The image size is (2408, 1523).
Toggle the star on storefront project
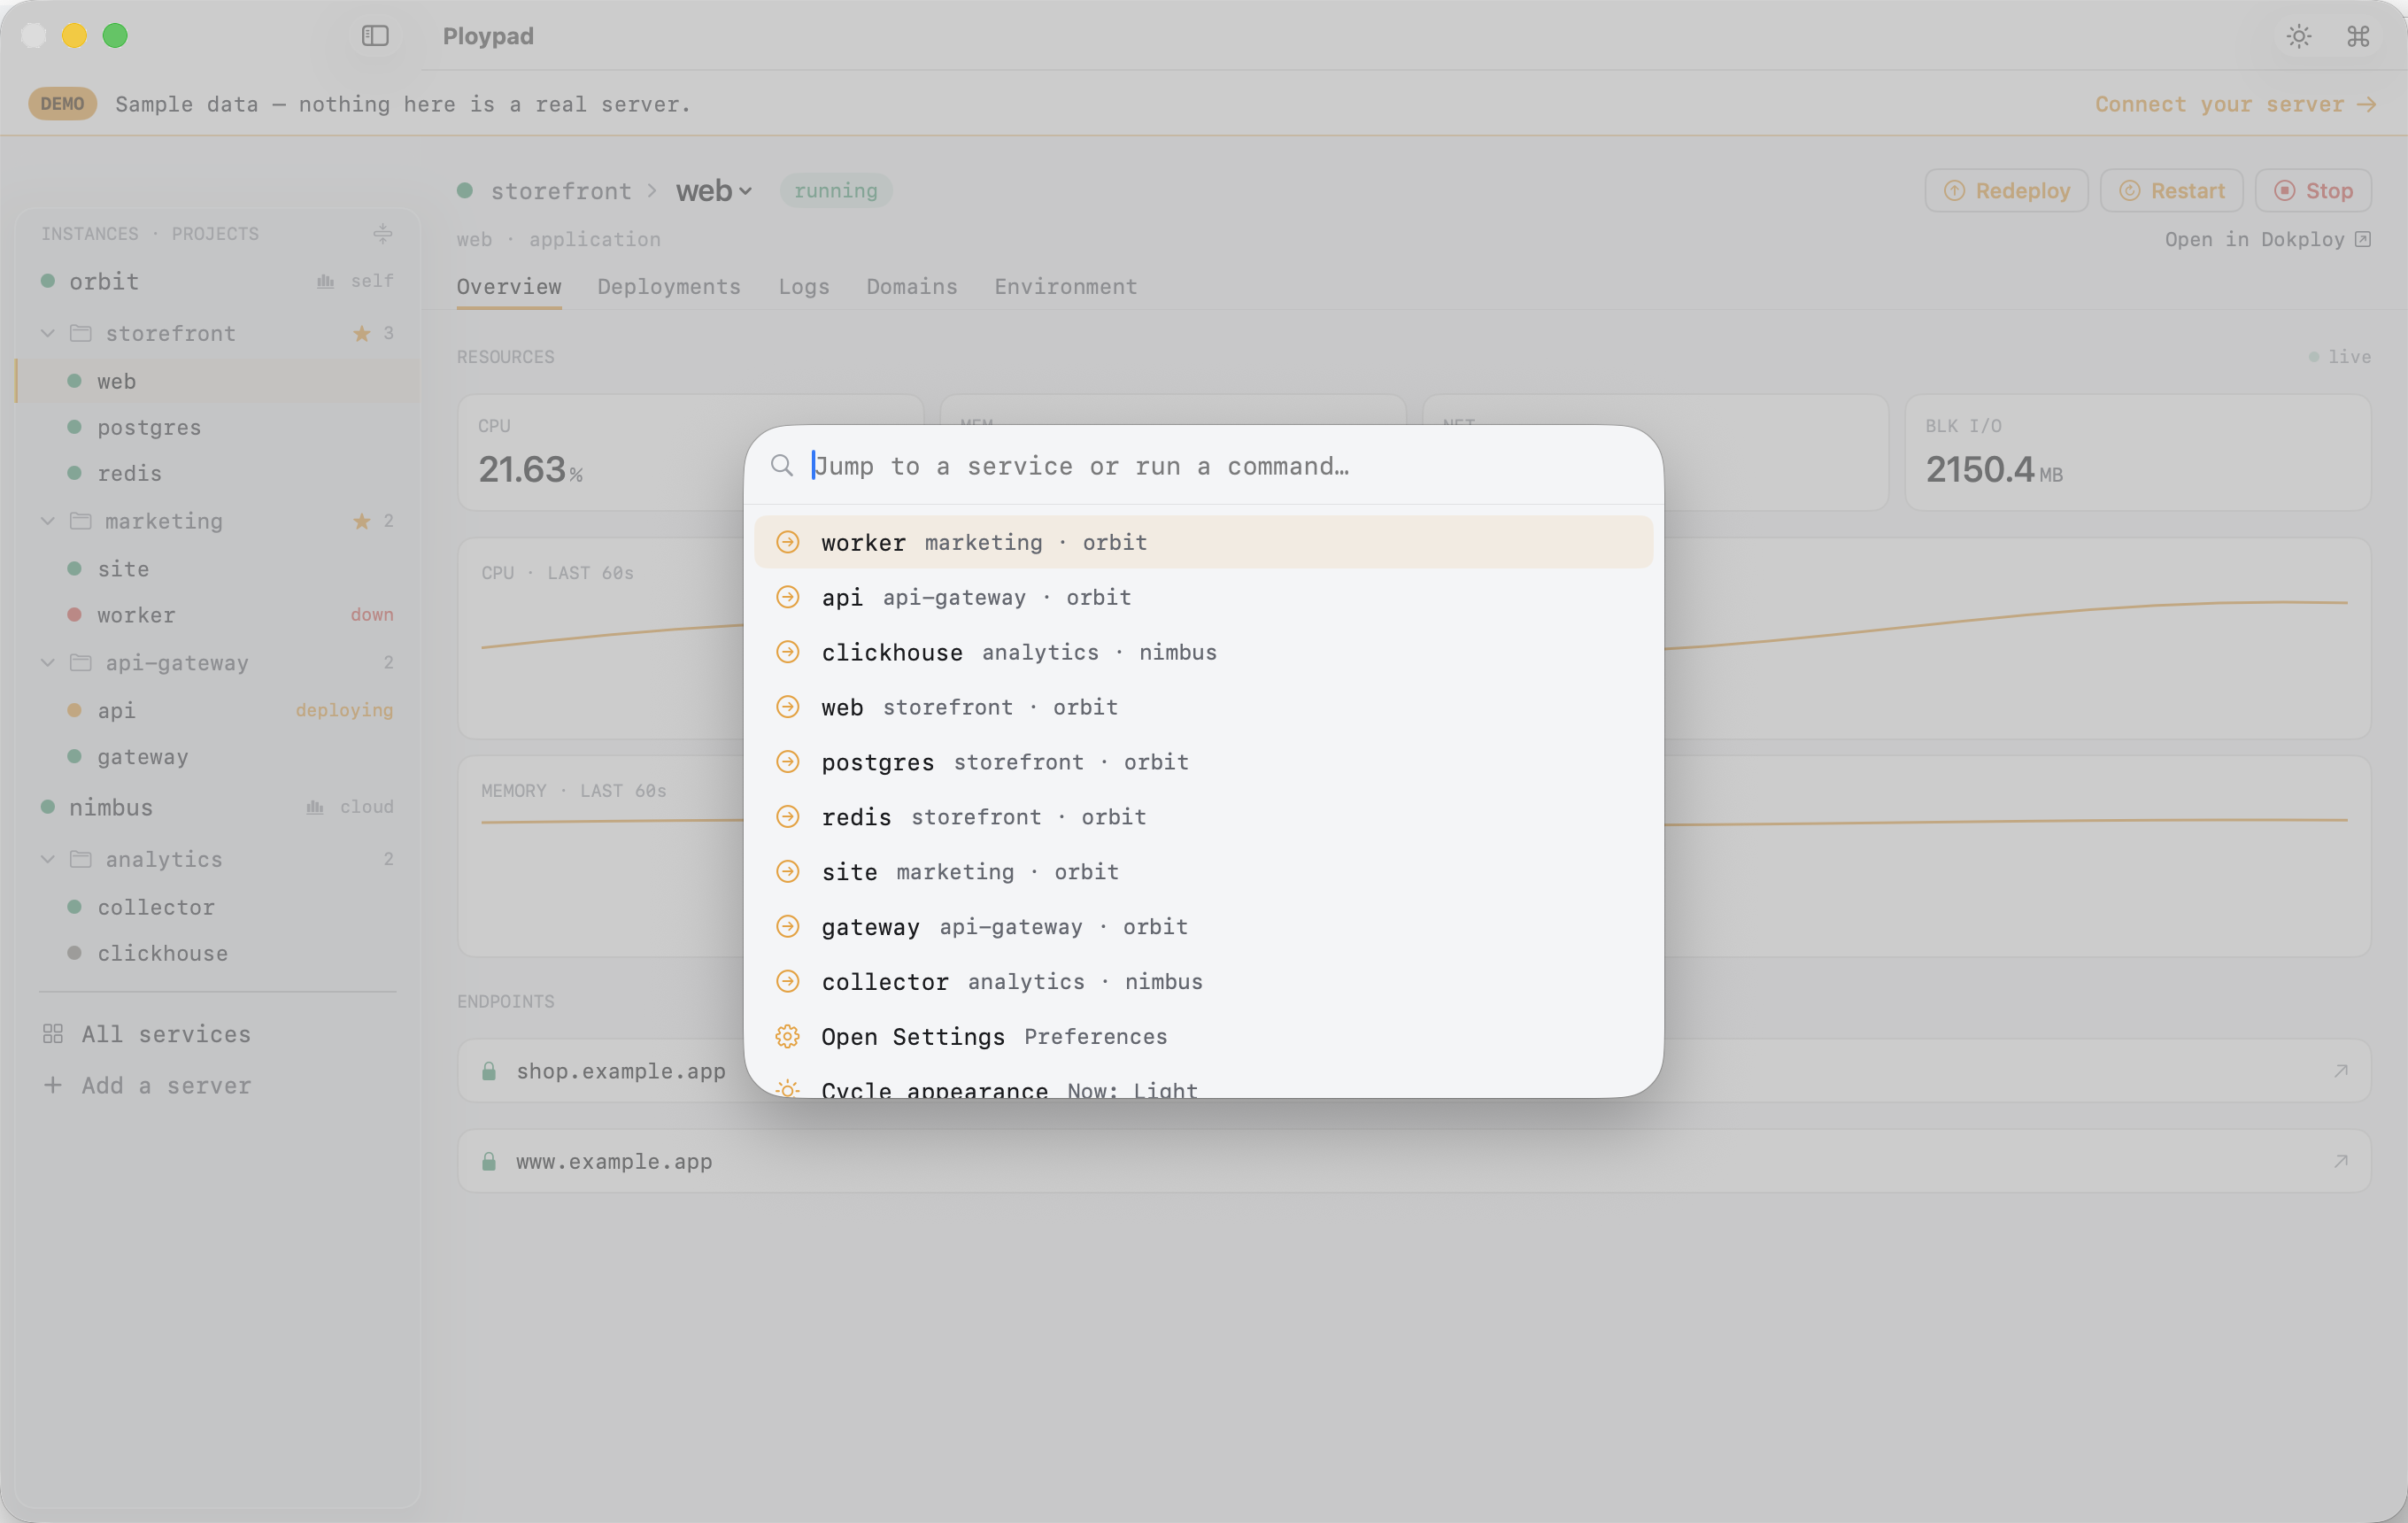(x=362, y=334)
